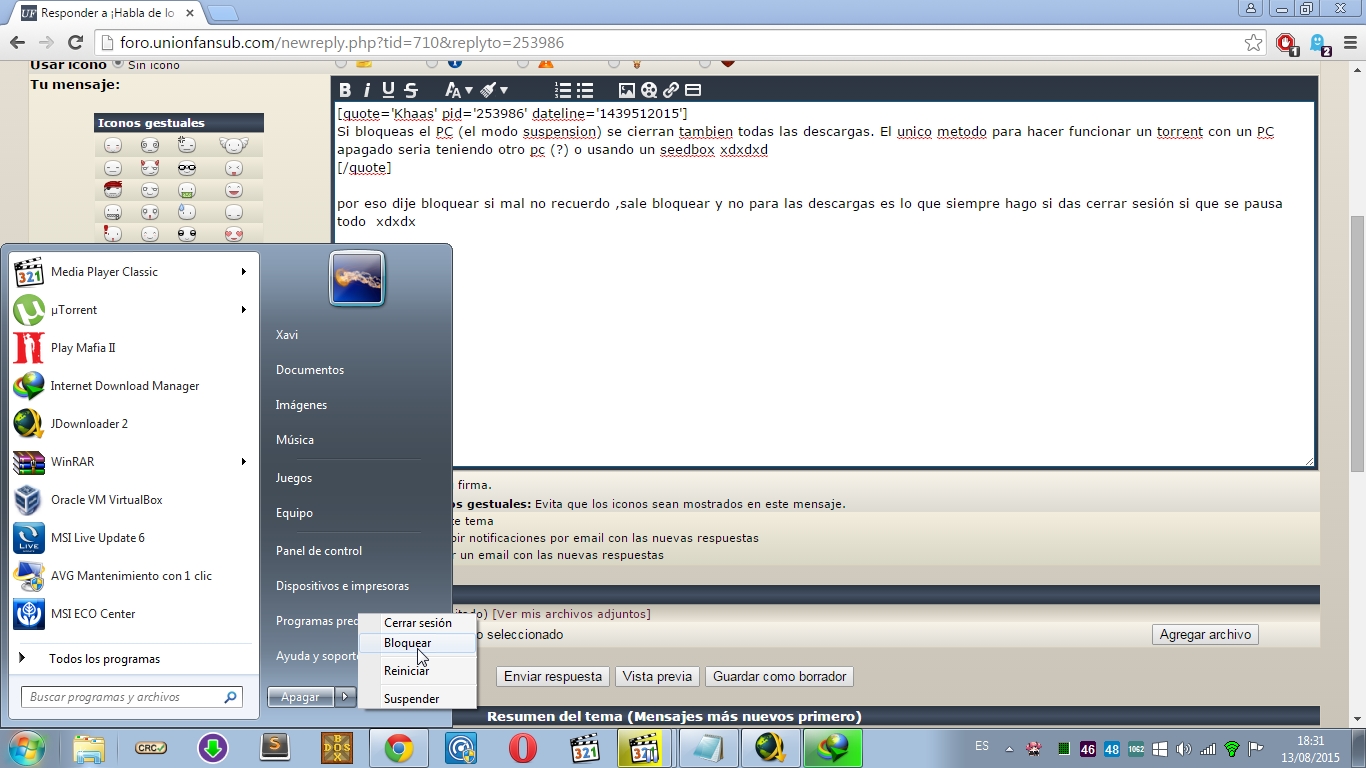Open the arrow next to the Apagar button
This screenshot has width=1366, height=768.
[x=345, y=697]
